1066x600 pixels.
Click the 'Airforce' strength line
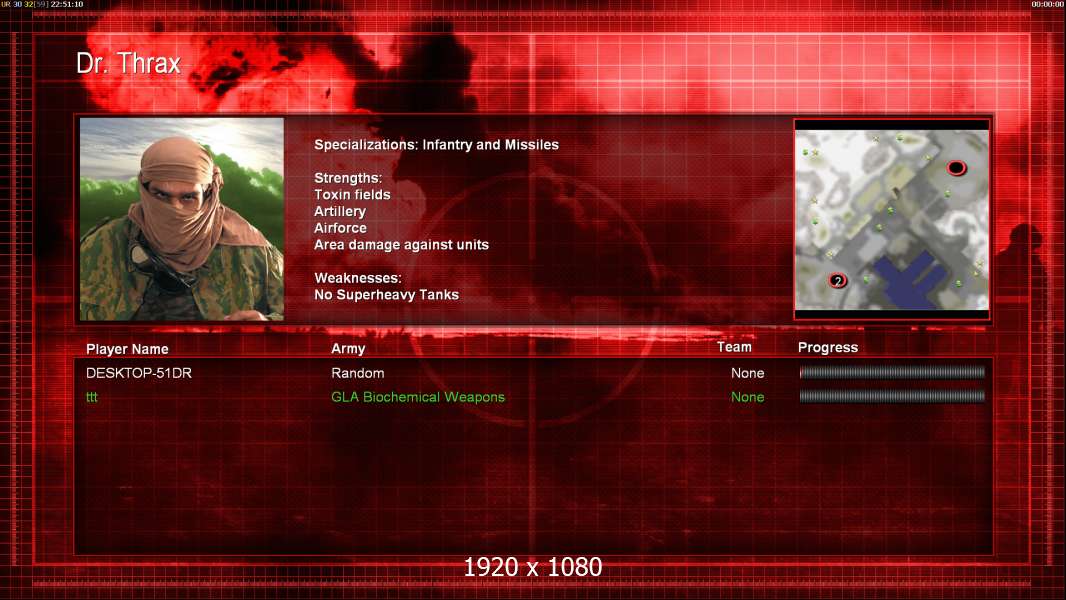coord(340,228)
